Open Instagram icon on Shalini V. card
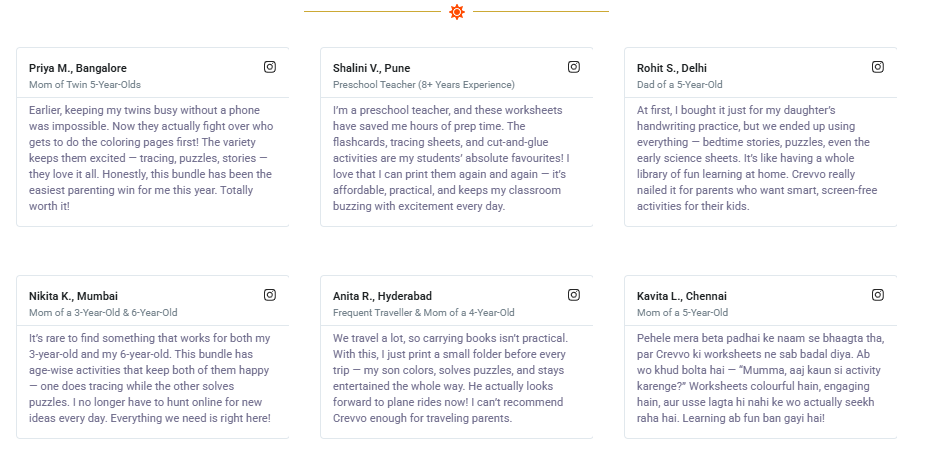The width and height of the screenshot is (940, 461). tap(574, 67)
